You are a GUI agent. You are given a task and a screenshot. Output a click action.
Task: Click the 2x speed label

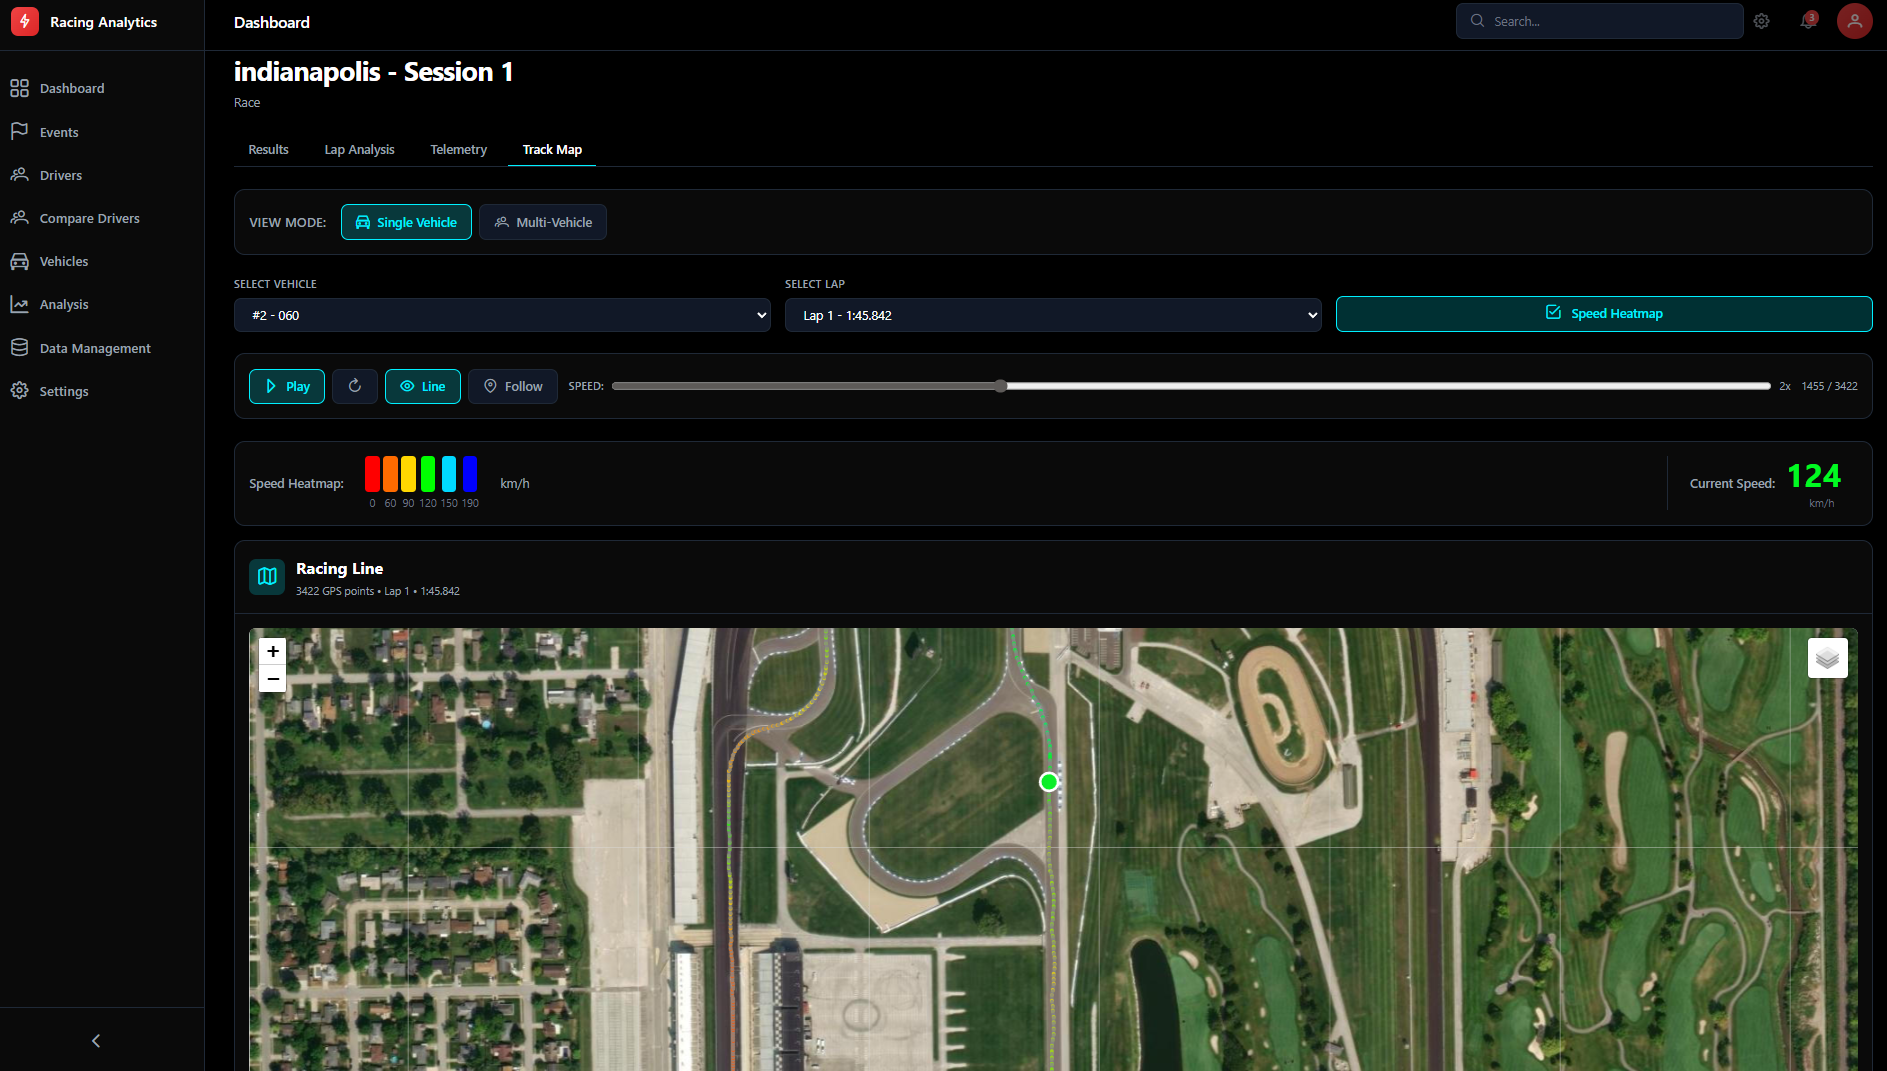click(1785, 386)
